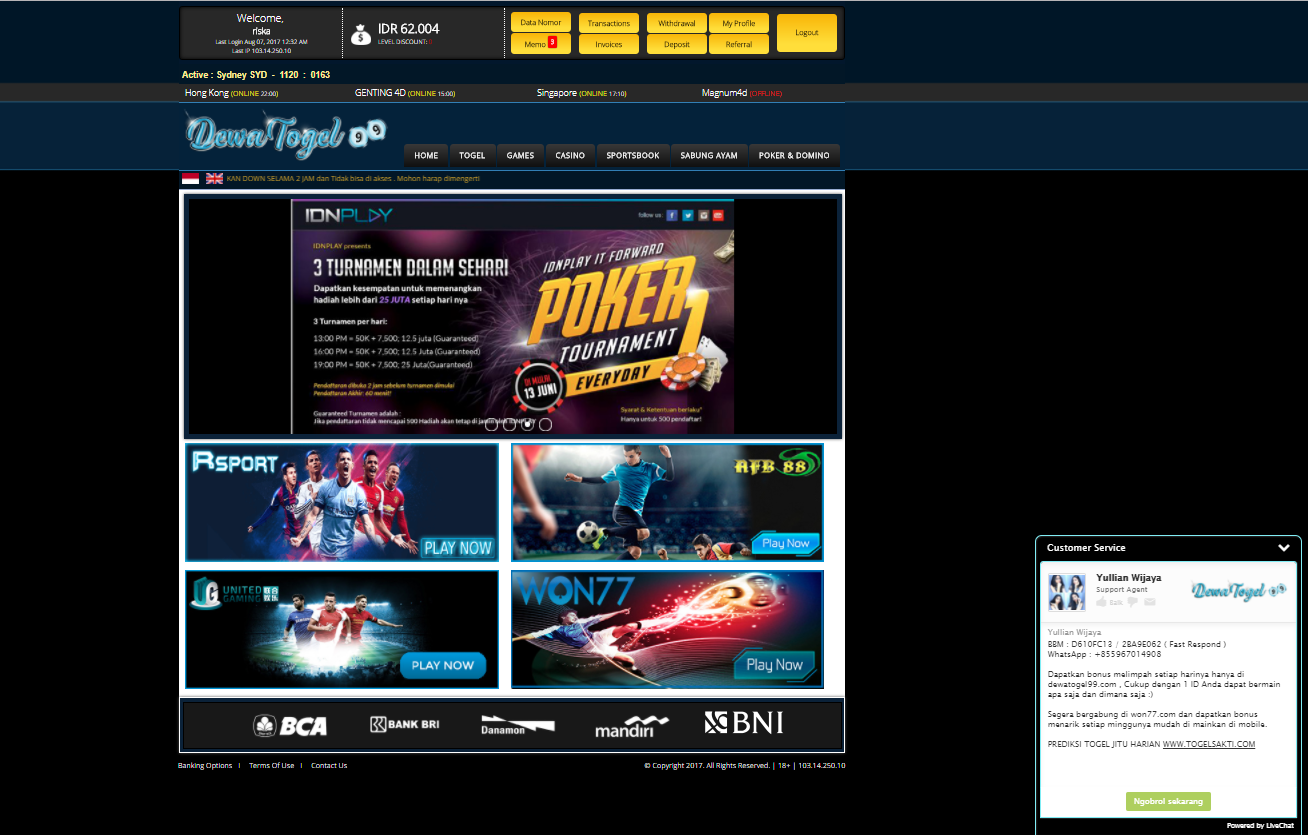Collapse the Customer Service chat panel
The image size is (1308, 835).
click(1284, 548)
